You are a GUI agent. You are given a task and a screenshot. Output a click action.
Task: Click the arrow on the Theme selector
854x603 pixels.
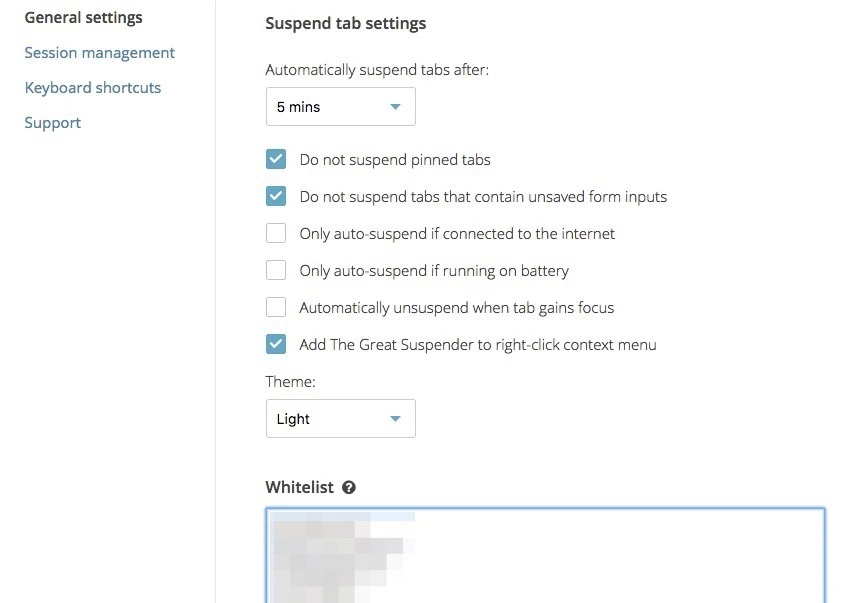pyautogui.click(x=395, y=419)
